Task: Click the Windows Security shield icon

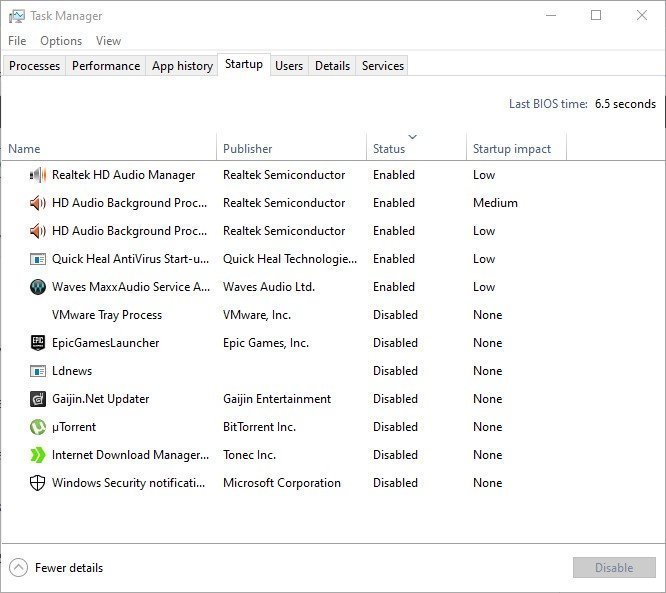Action: (x=38, y=483)
